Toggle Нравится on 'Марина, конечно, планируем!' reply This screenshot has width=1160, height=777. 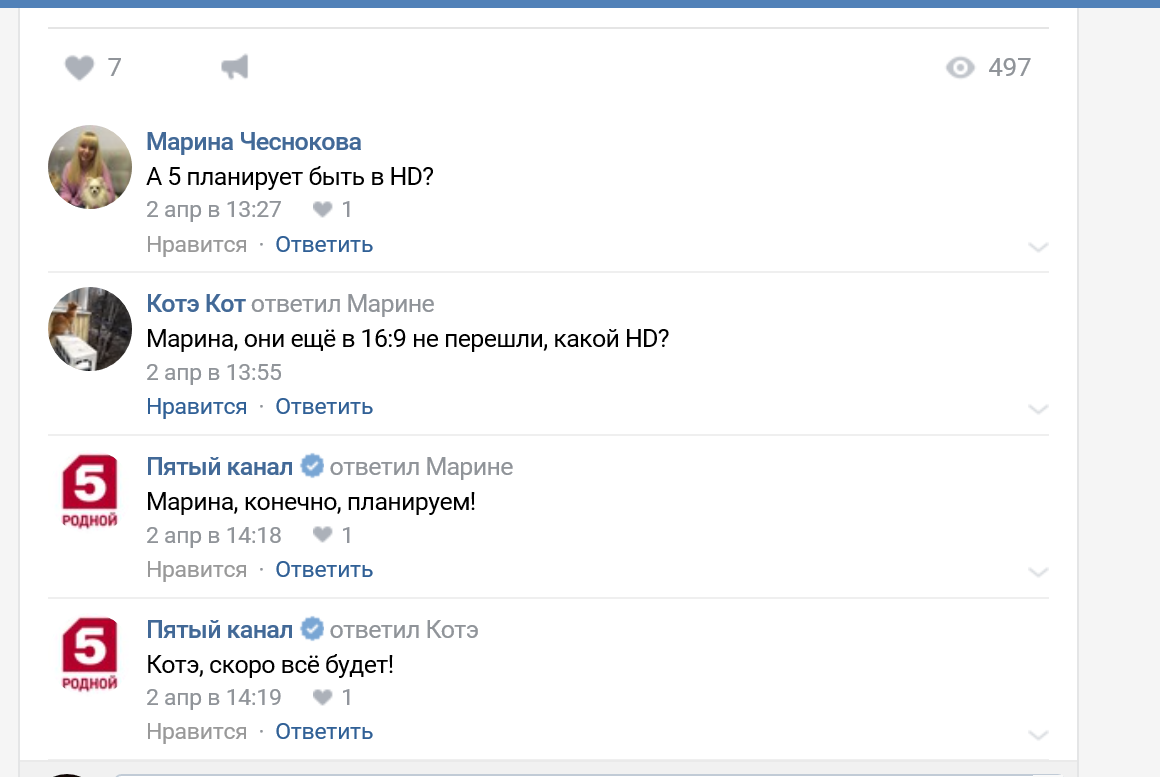pyautogui.click(x=196, y=570)
